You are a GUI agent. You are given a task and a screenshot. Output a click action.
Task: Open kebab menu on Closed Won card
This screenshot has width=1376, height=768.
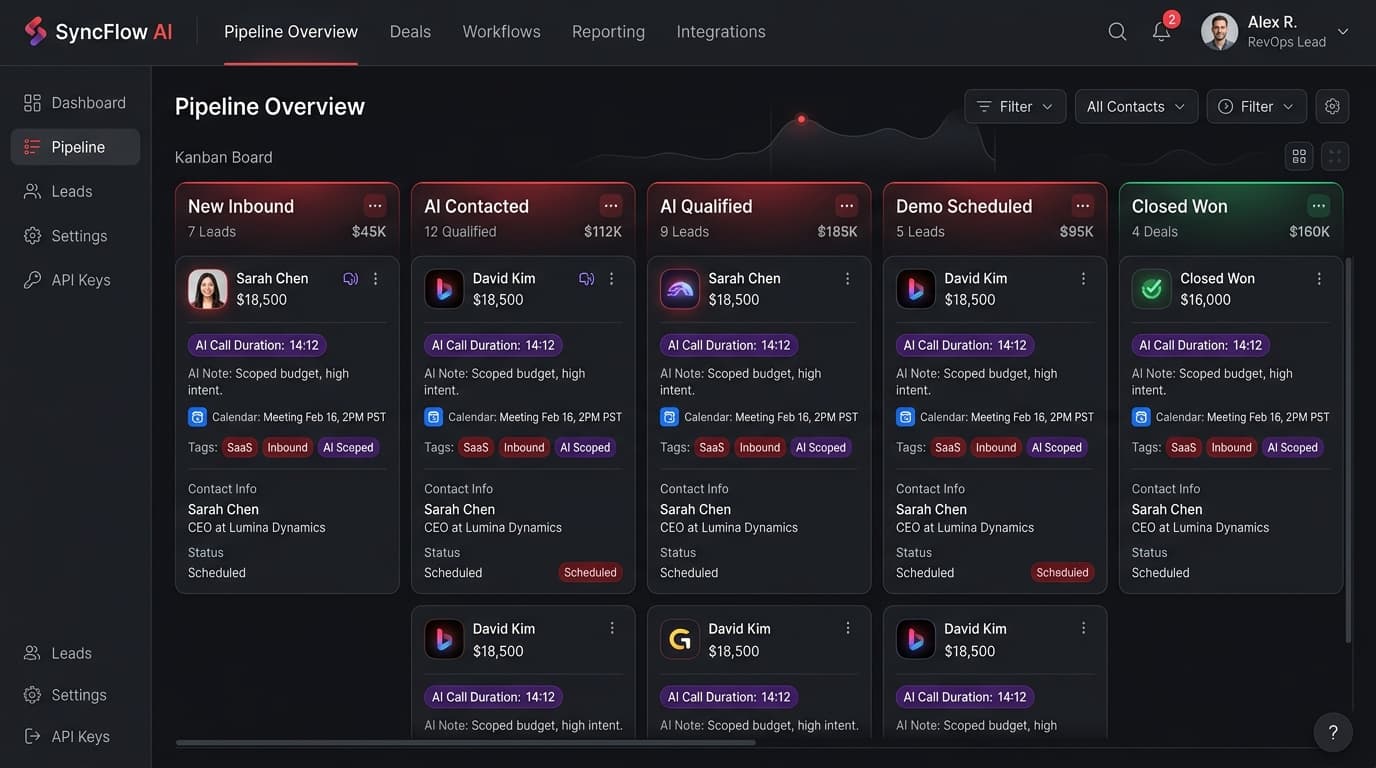1320,279
